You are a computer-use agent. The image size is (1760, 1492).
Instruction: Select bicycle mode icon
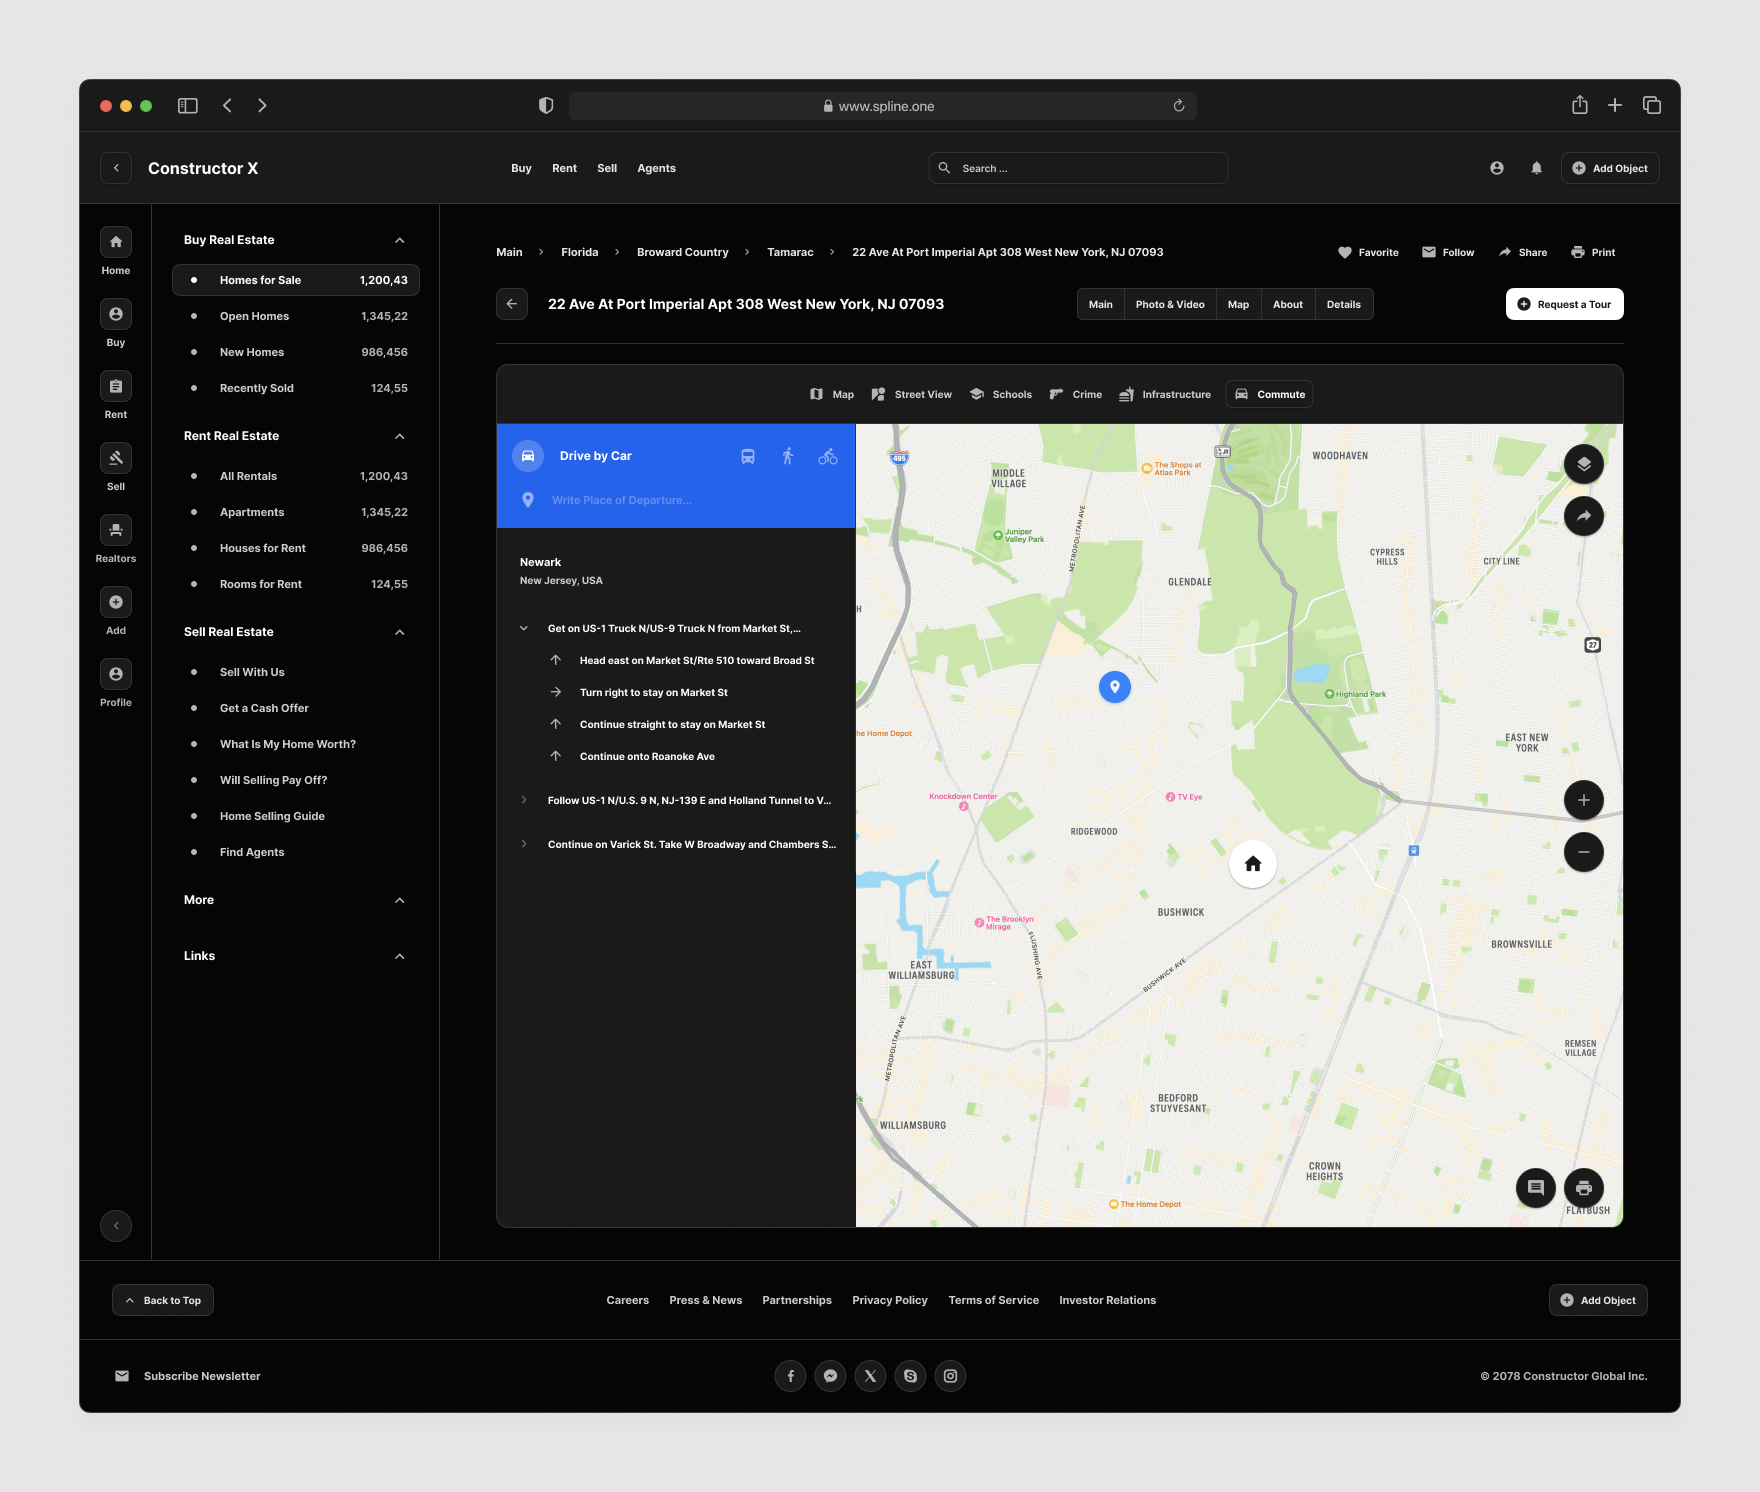point(828,456)
